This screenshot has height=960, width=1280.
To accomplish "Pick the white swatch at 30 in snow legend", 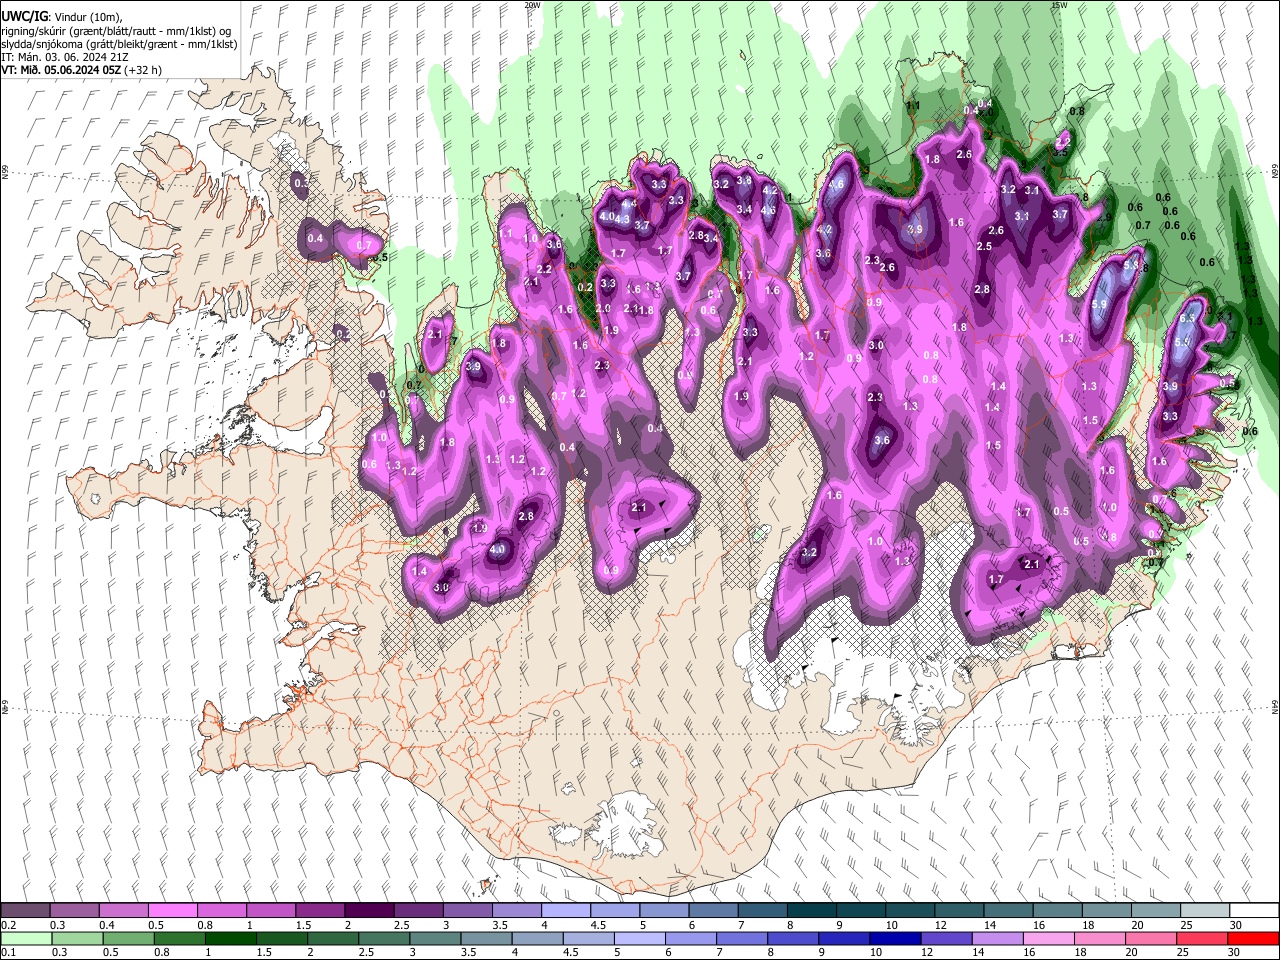I will [x=1254, y=910].
